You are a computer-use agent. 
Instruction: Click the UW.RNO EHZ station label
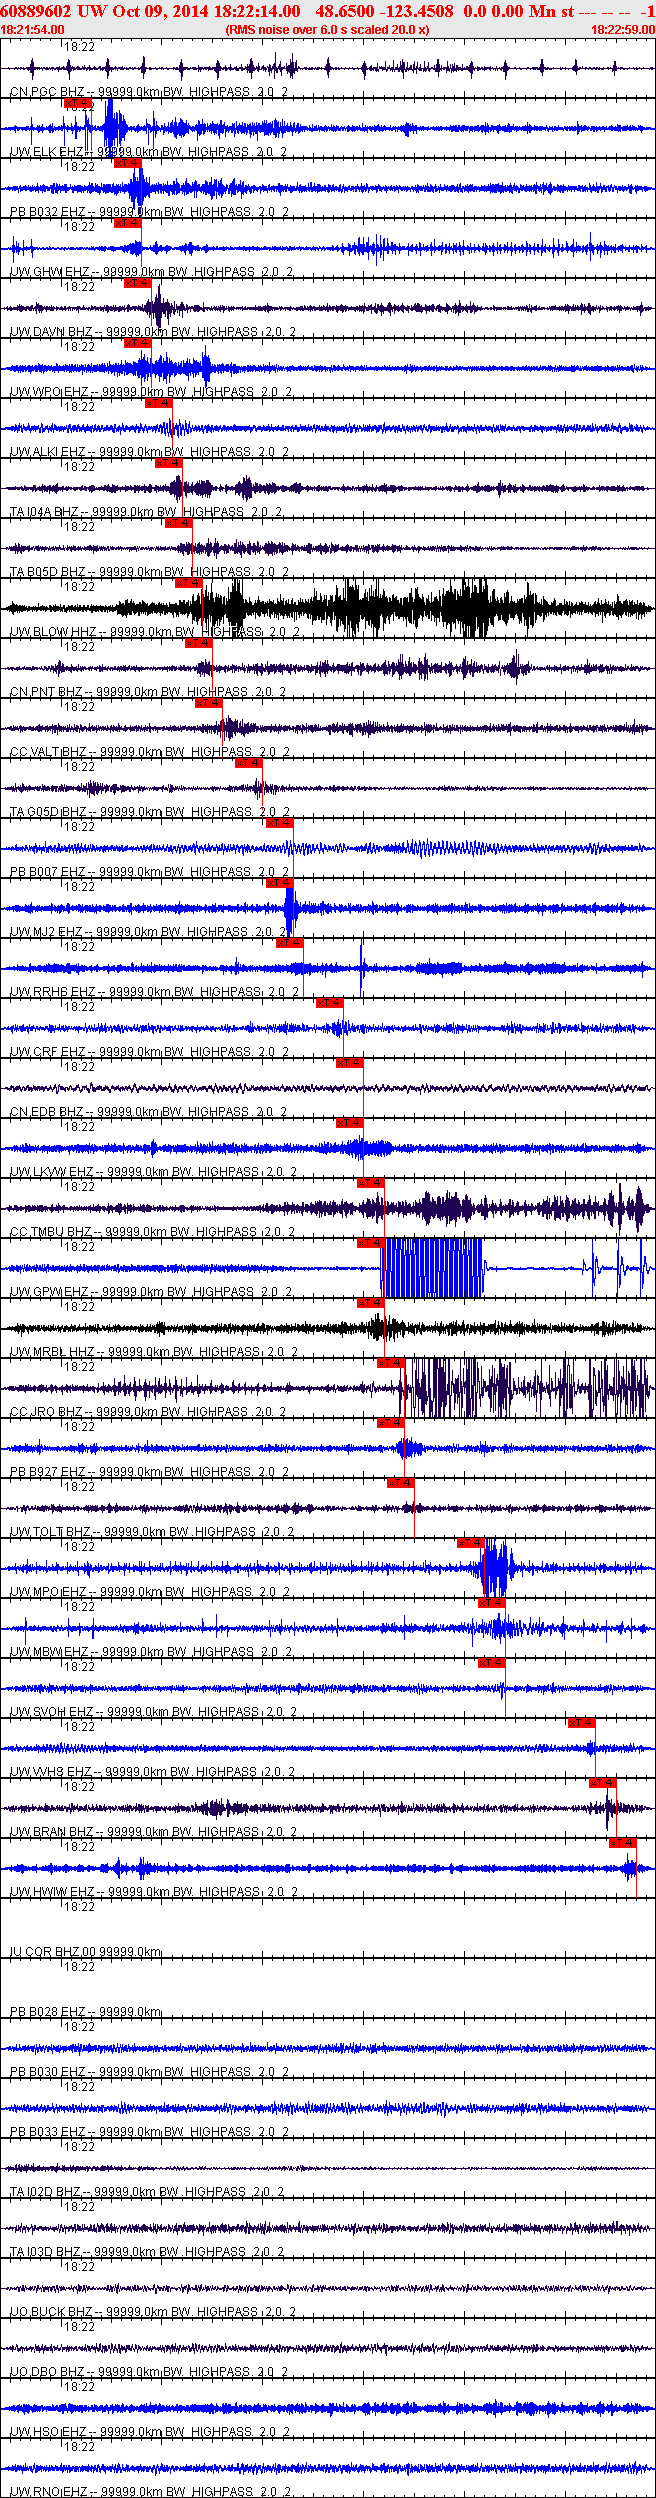click(48, 2491)
